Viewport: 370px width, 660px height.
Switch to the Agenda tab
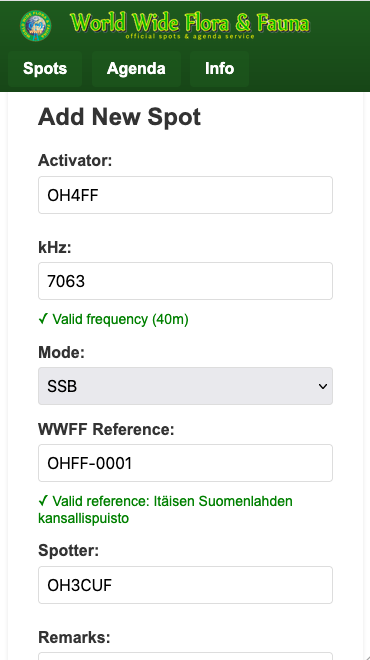coord(136,69)
